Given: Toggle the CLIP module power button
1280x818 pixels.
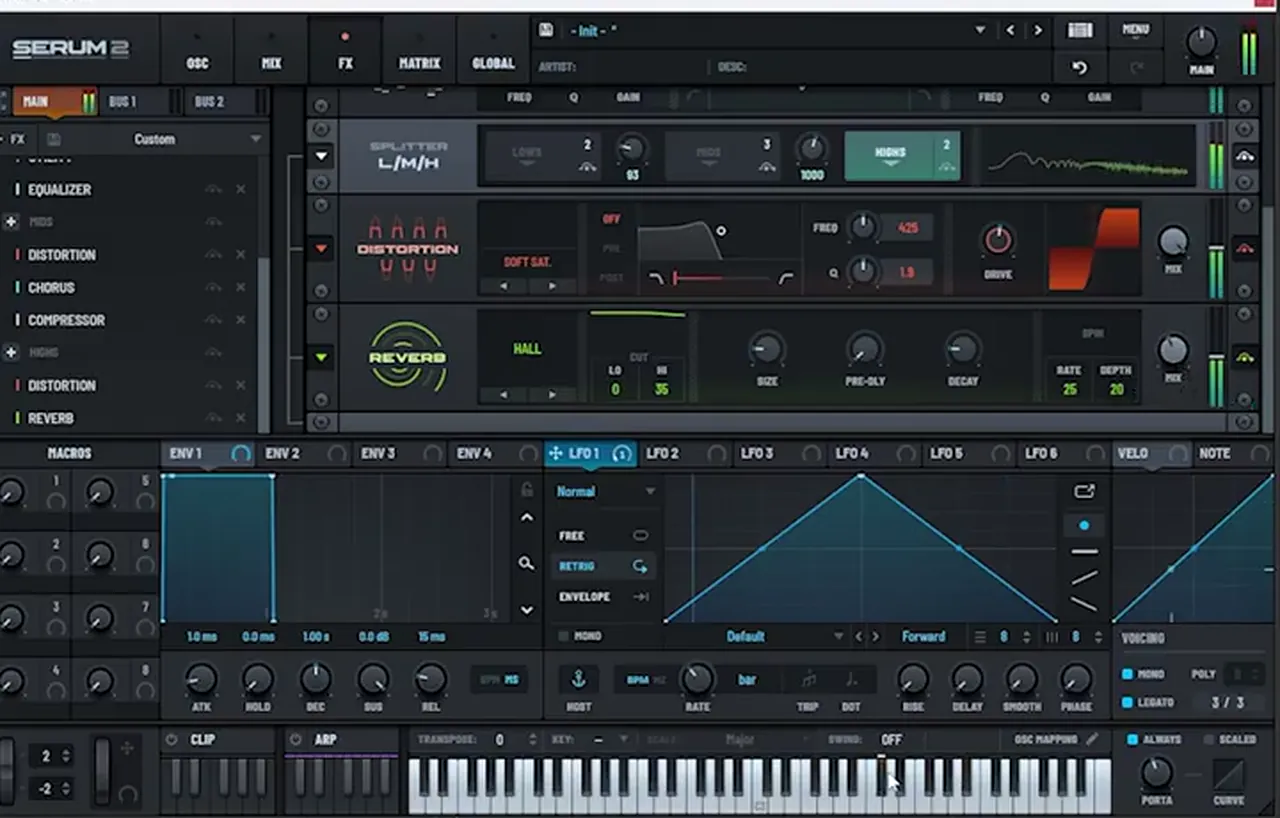Looking at the screenshot, I should pyautogui.click(x=172, y=740).
